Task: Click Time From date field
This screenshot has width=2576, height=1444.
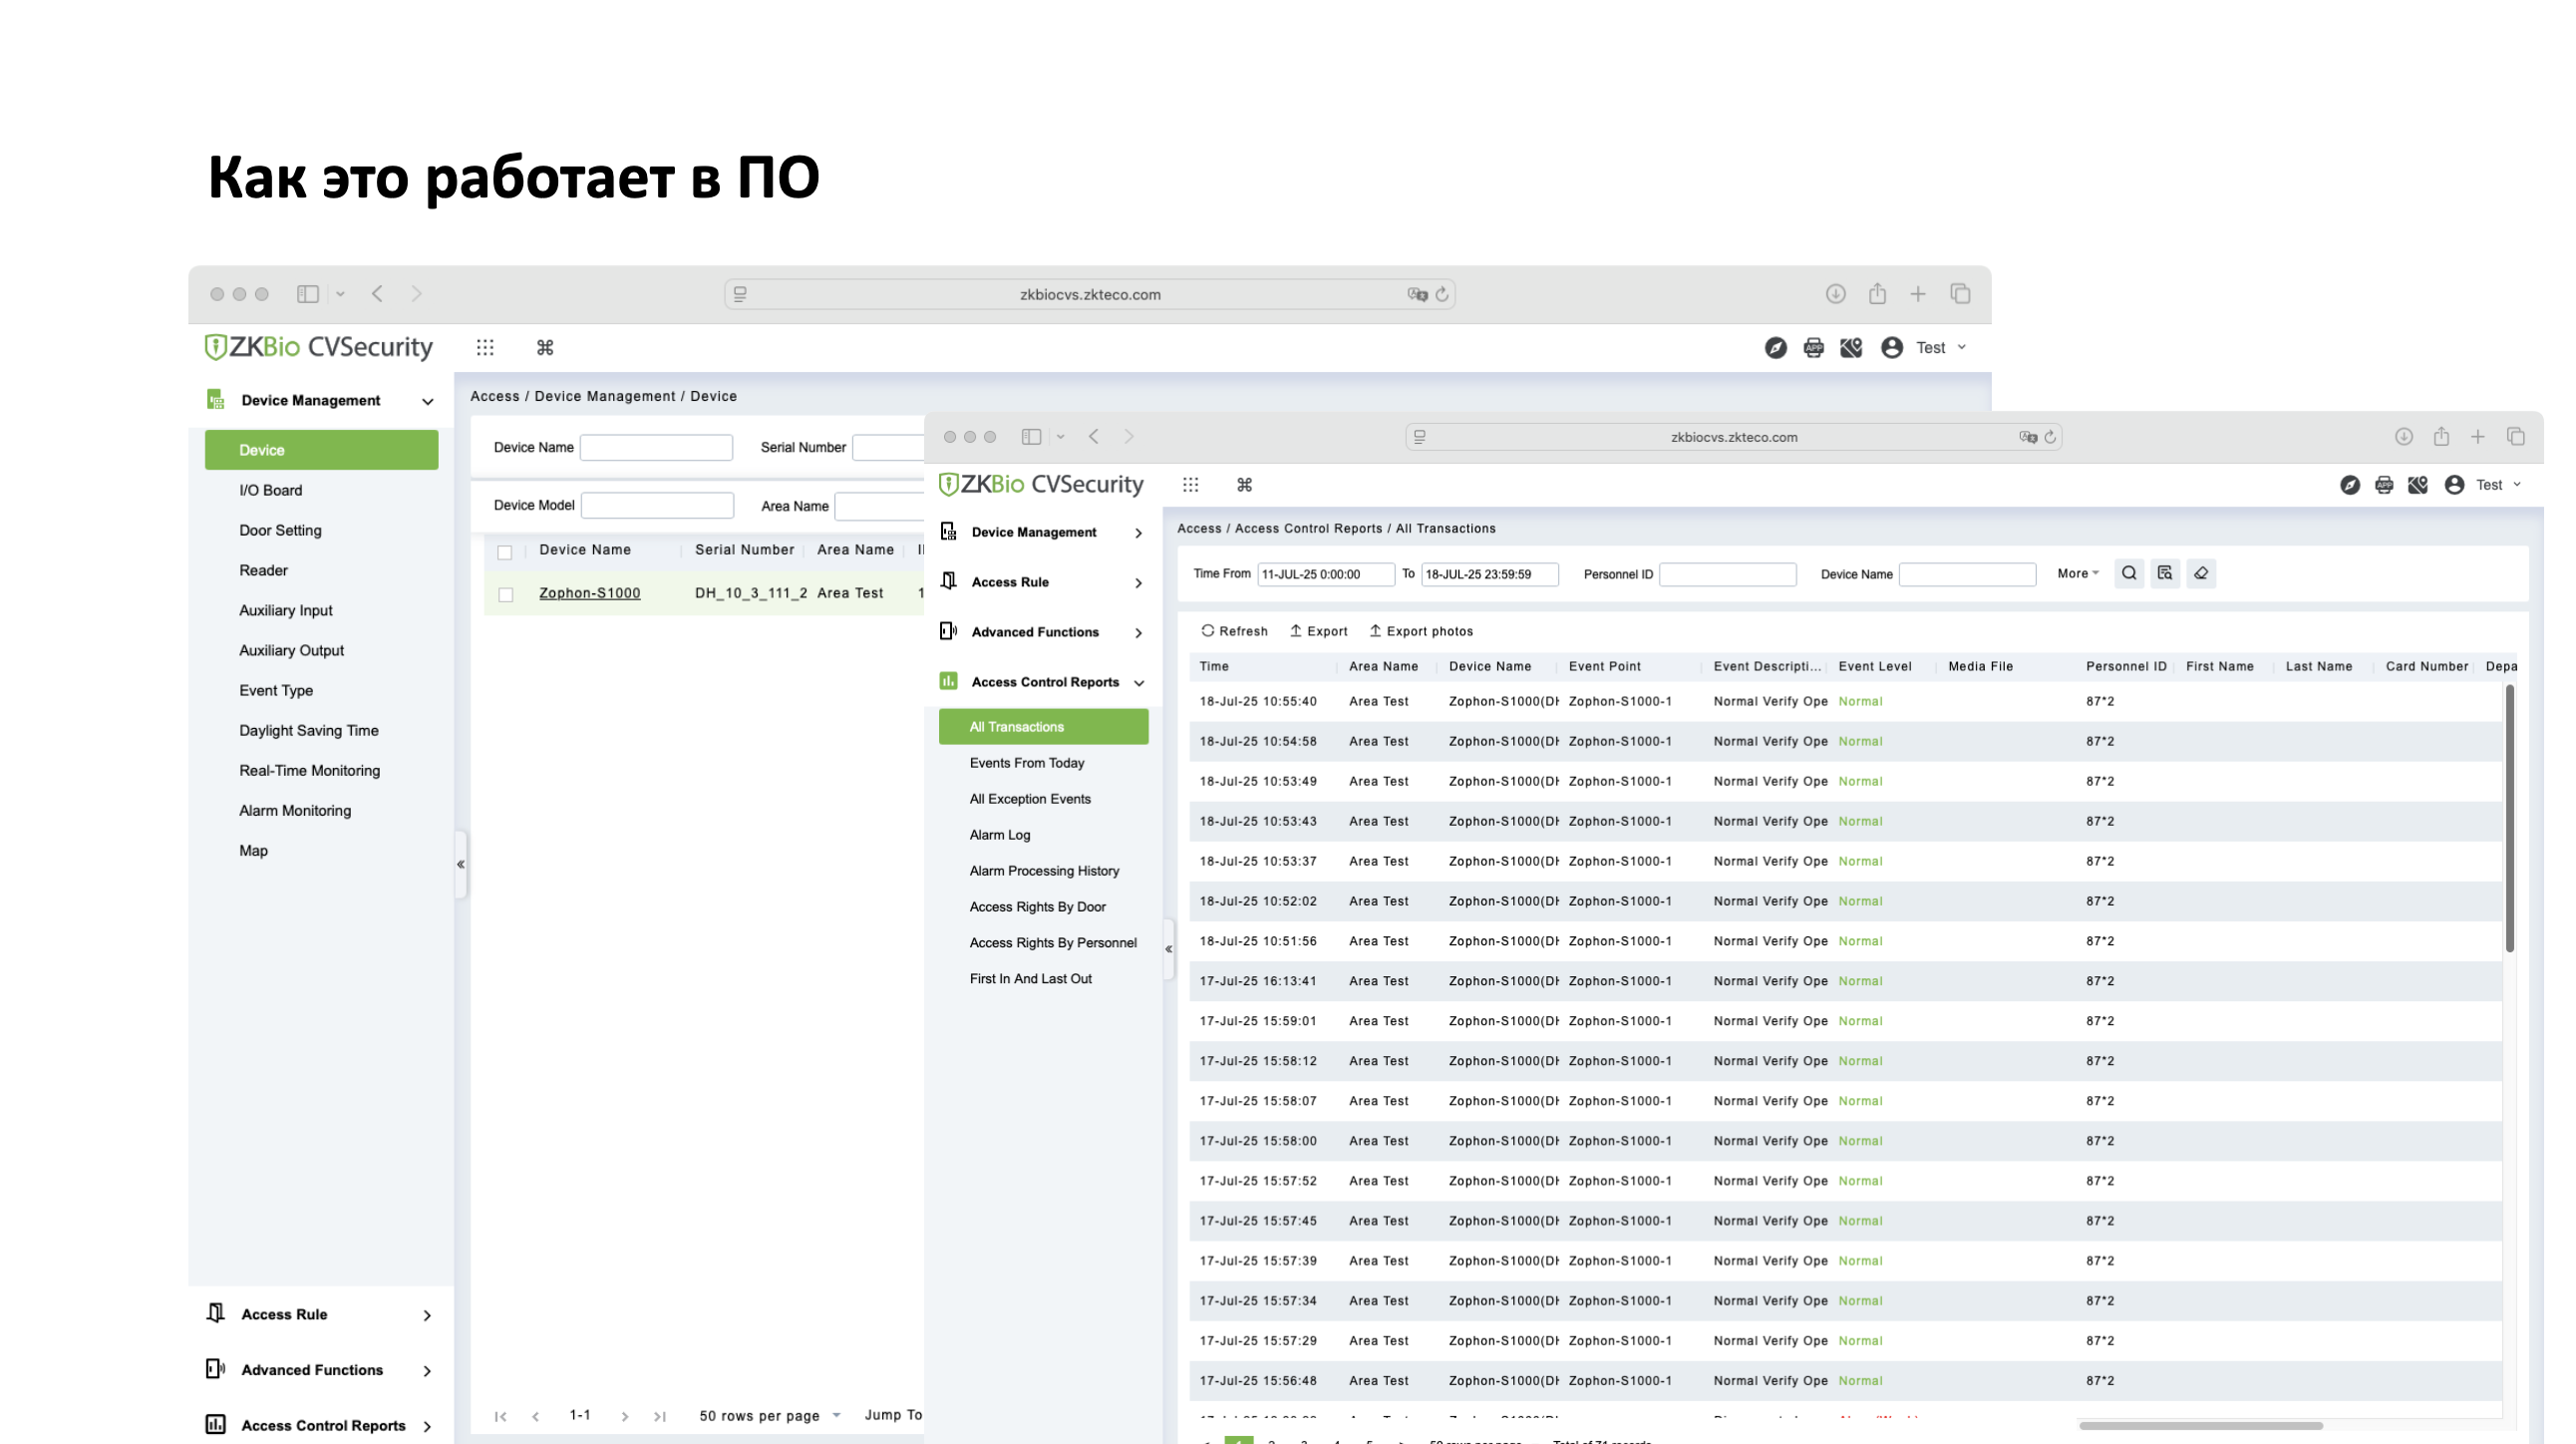Action: (1325, 574)
